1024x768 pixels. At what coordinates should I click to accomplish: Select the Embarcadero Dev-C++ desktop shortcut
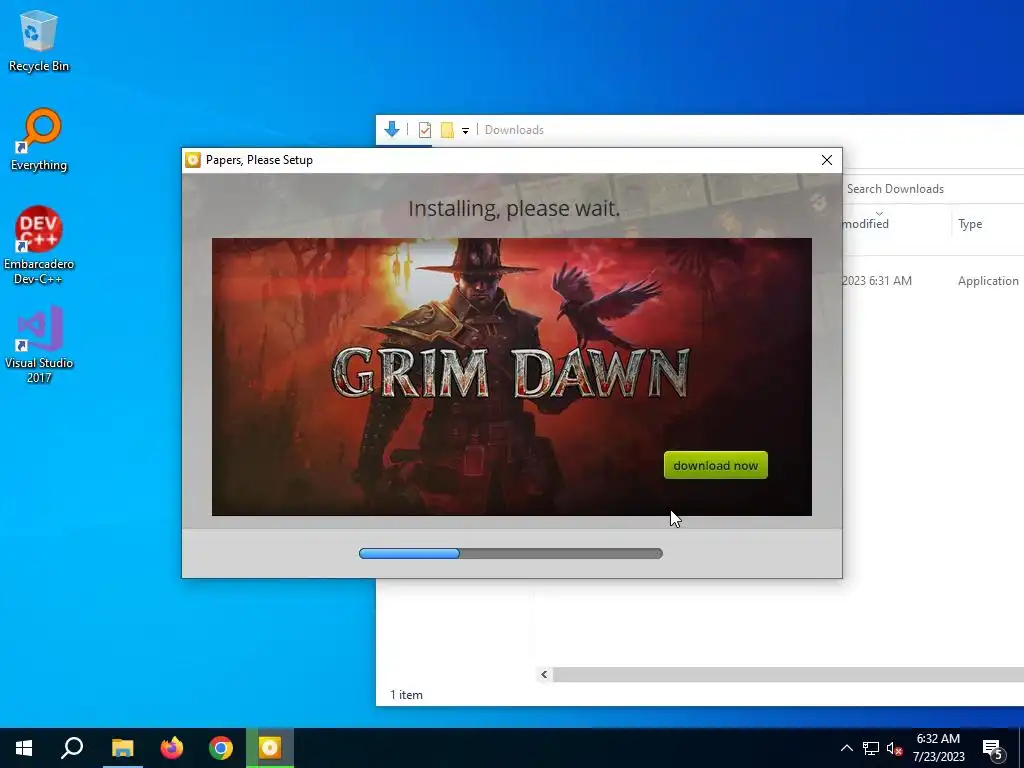[39, 246]
